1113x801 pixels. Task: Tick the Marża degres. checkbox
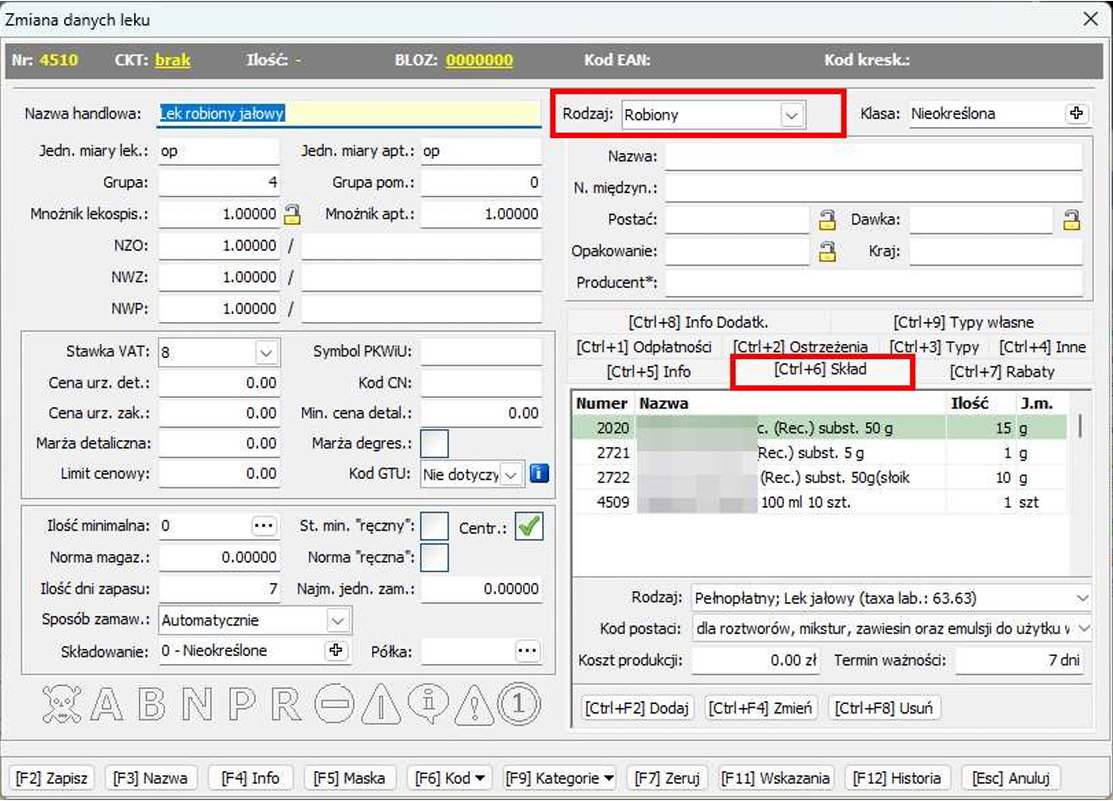coord(434,443)
